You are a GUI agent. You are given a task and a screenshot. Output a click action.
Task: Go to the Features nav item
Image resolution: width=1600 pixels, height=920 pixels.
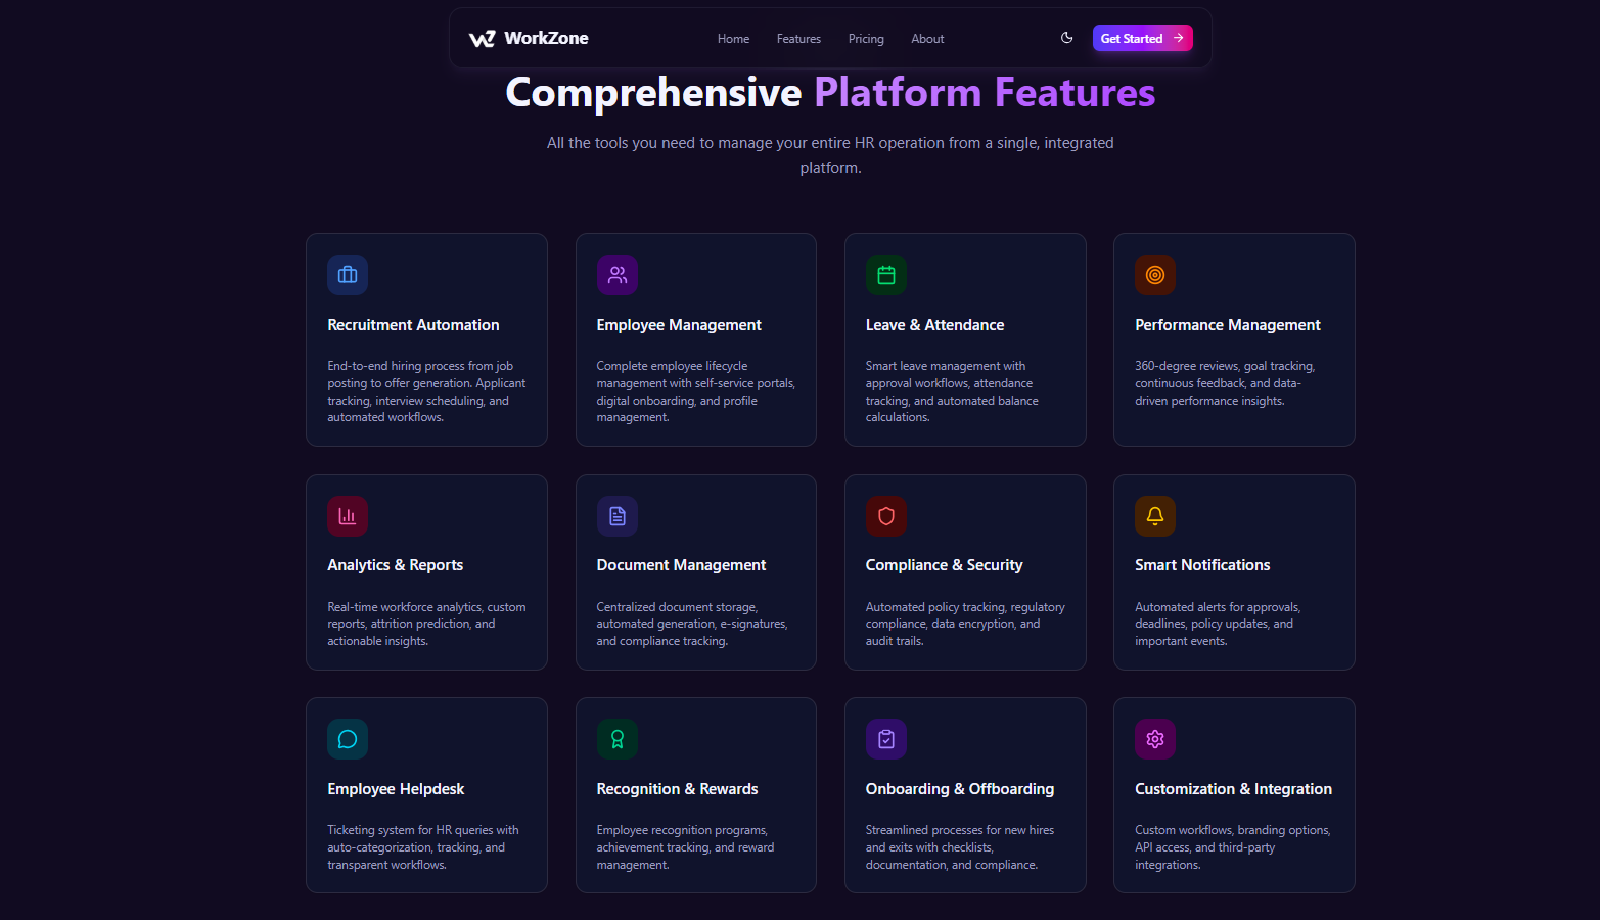pyautogui.click(x=798, y=39)
